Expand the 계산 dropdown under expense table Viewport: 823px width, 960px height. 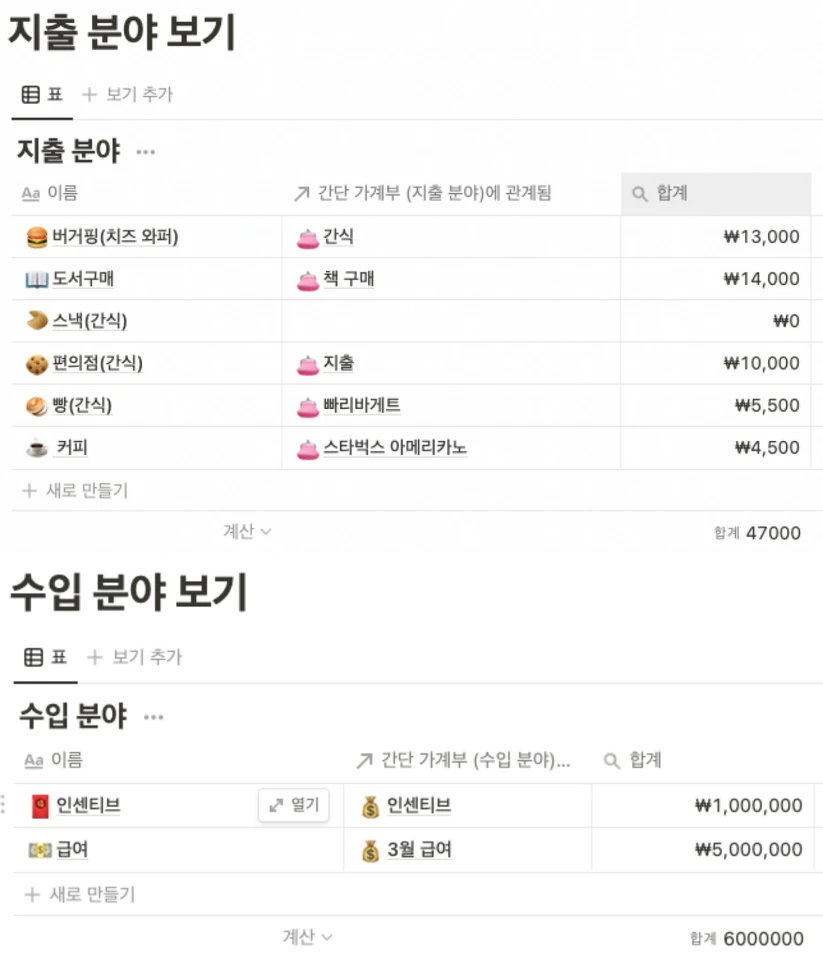tap(247, 531)
